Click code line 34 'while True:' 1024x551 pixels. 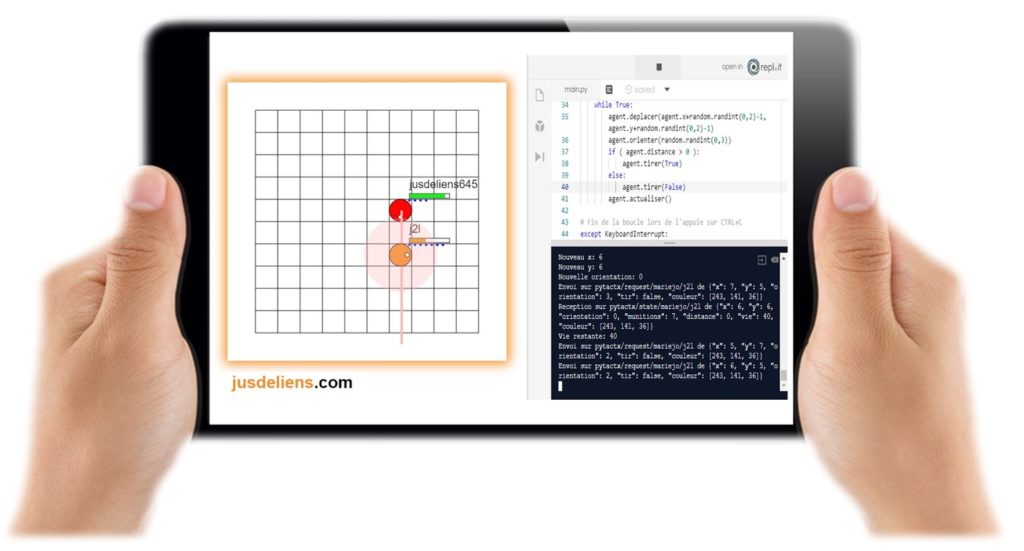613,104
